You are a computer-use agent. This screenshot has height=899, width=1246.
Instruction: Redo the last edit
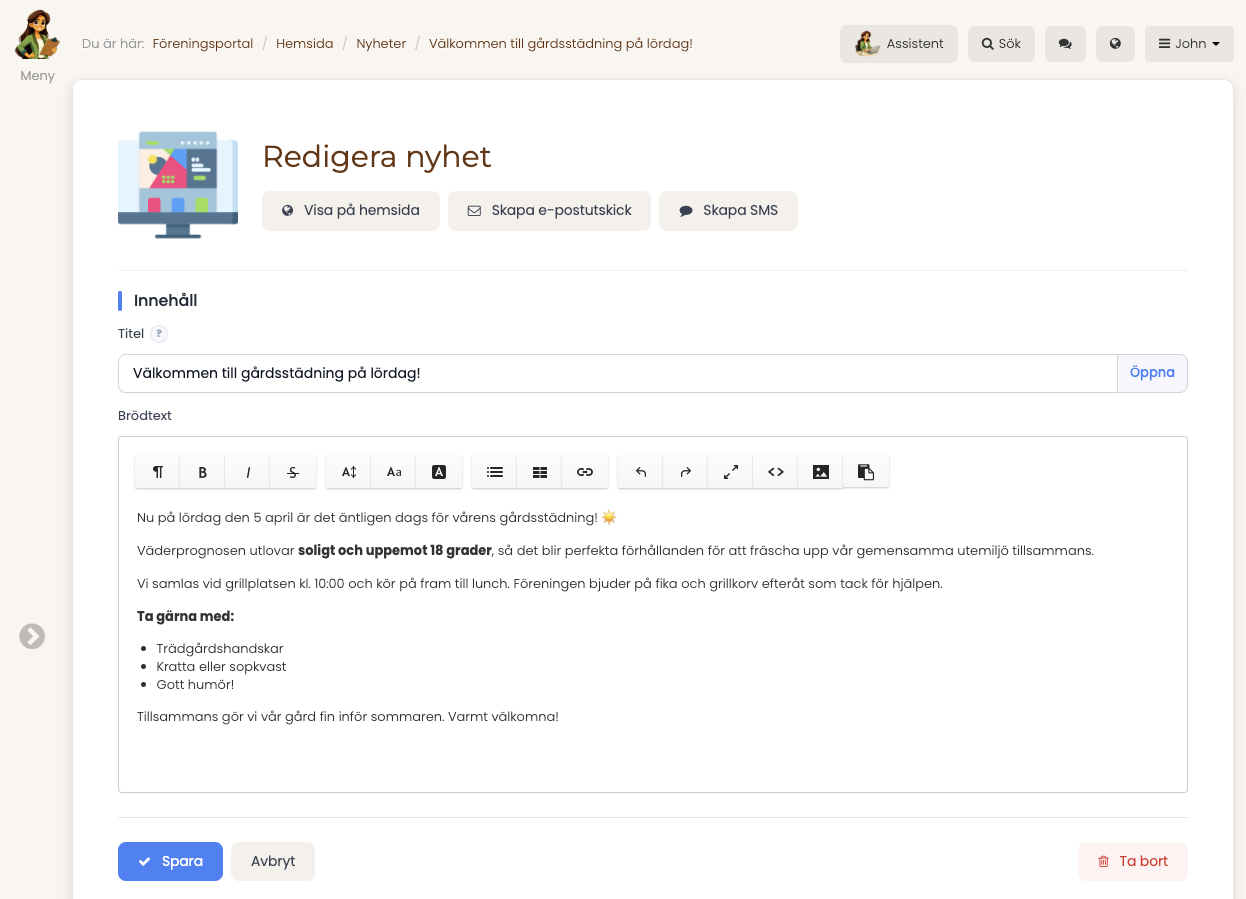click(x=686, y=472)
